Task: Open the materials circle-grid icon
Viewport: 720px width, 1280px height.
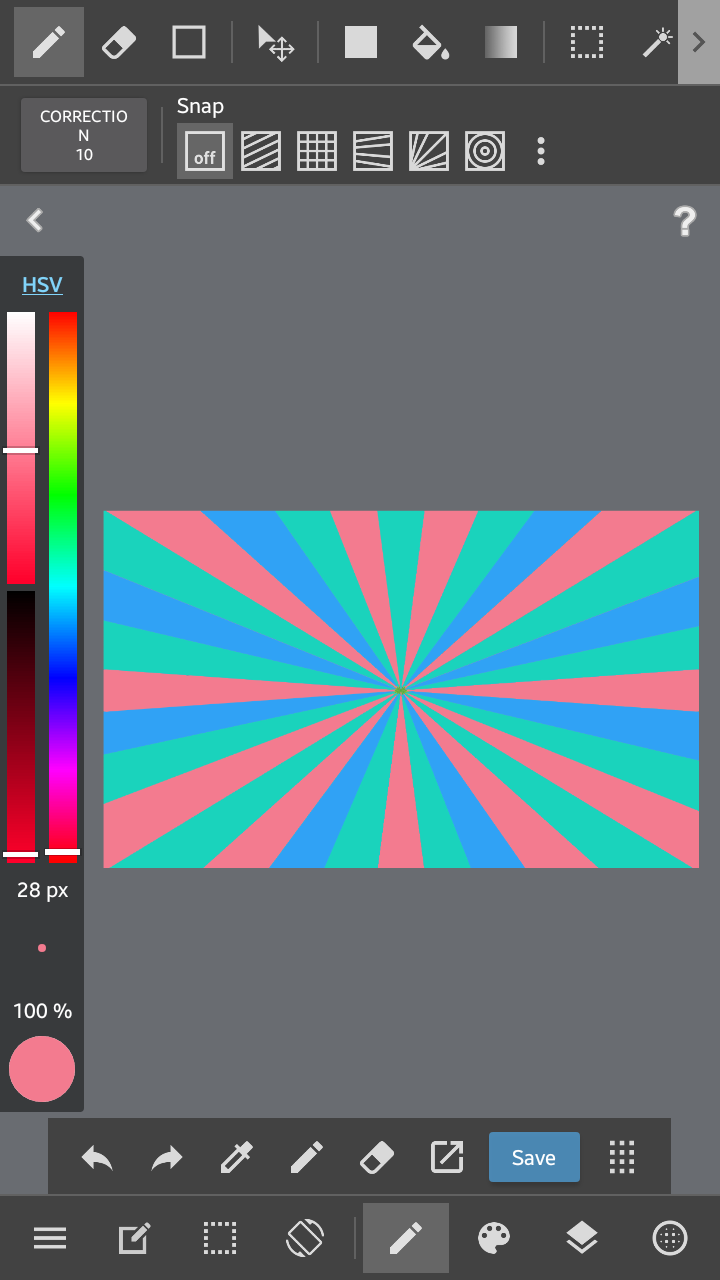Action: pyautogui.click(x=670, y=1239)
